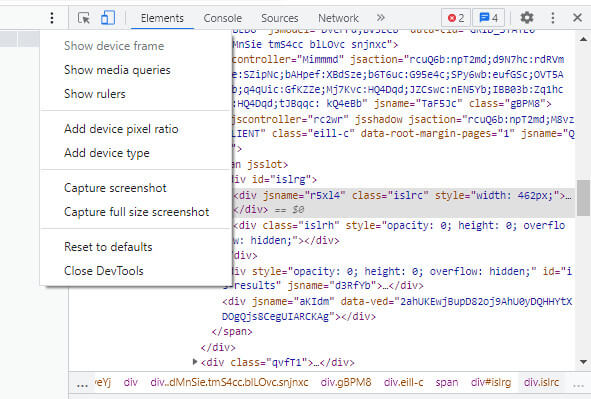Click the scrollbar down arrow

click(583, 362)
